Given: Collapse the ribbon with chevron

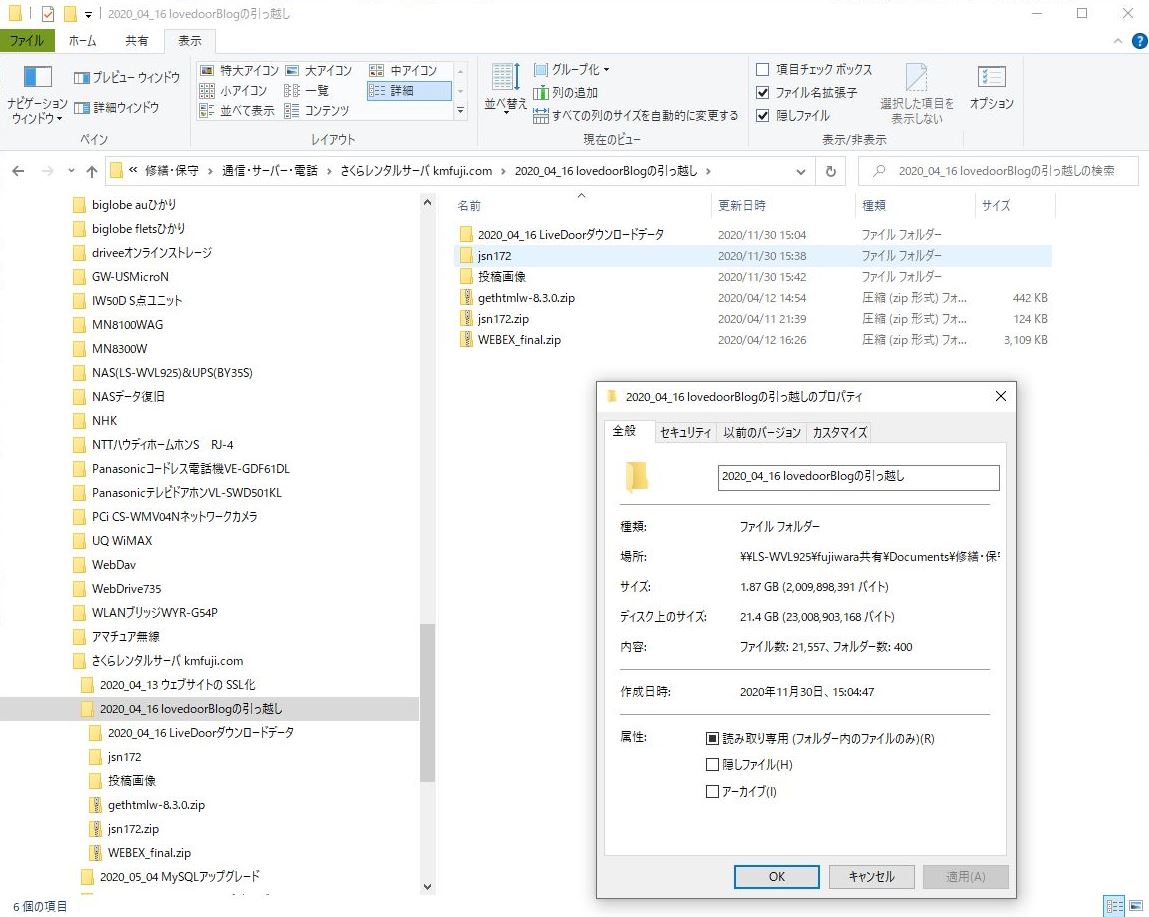Looking at the screenshot, I should point(1117,41).
